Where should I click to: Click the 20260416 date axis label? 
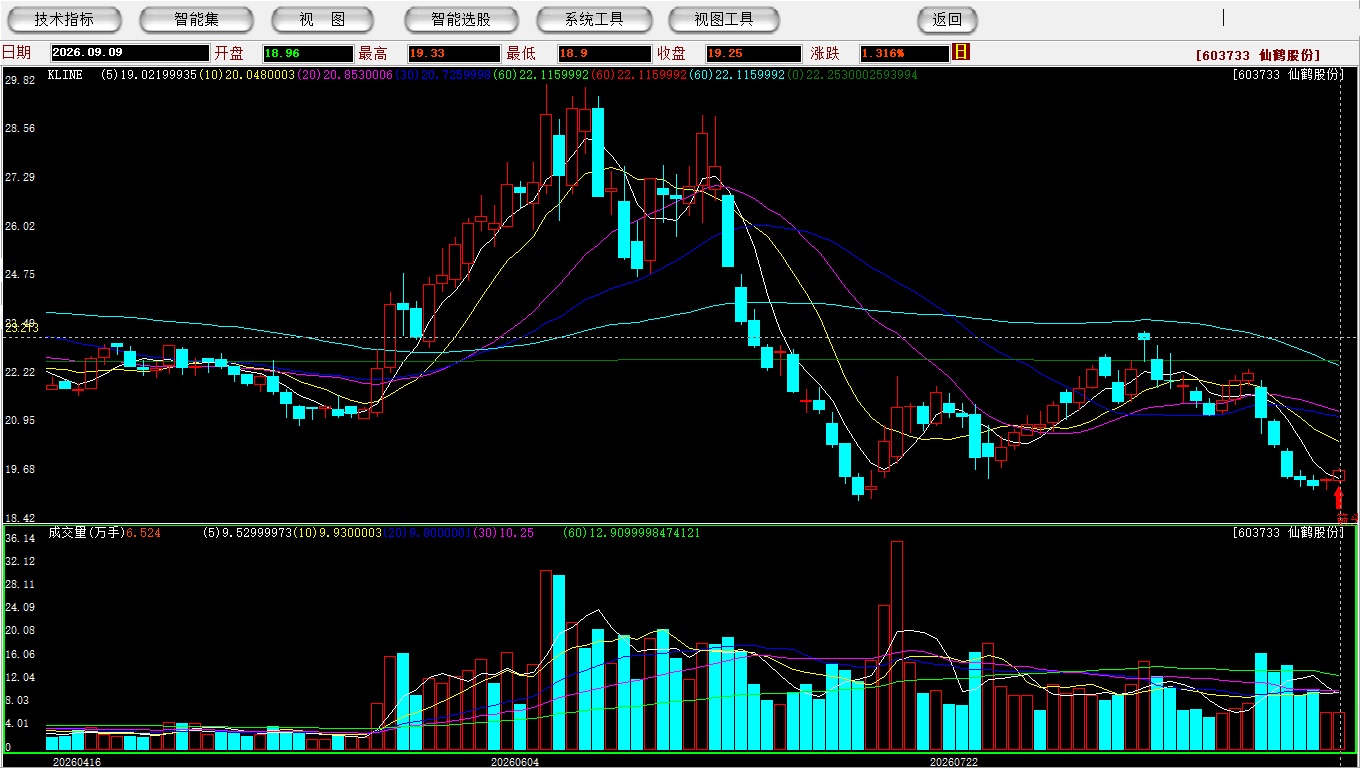click(x=77, y=762)
